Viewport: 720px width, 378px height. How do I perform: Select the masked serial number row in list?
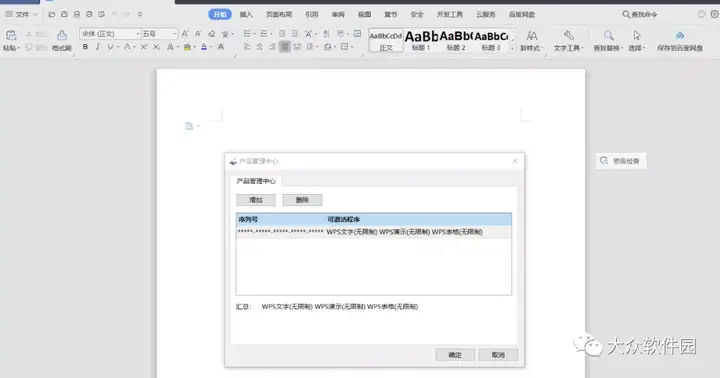374,232
